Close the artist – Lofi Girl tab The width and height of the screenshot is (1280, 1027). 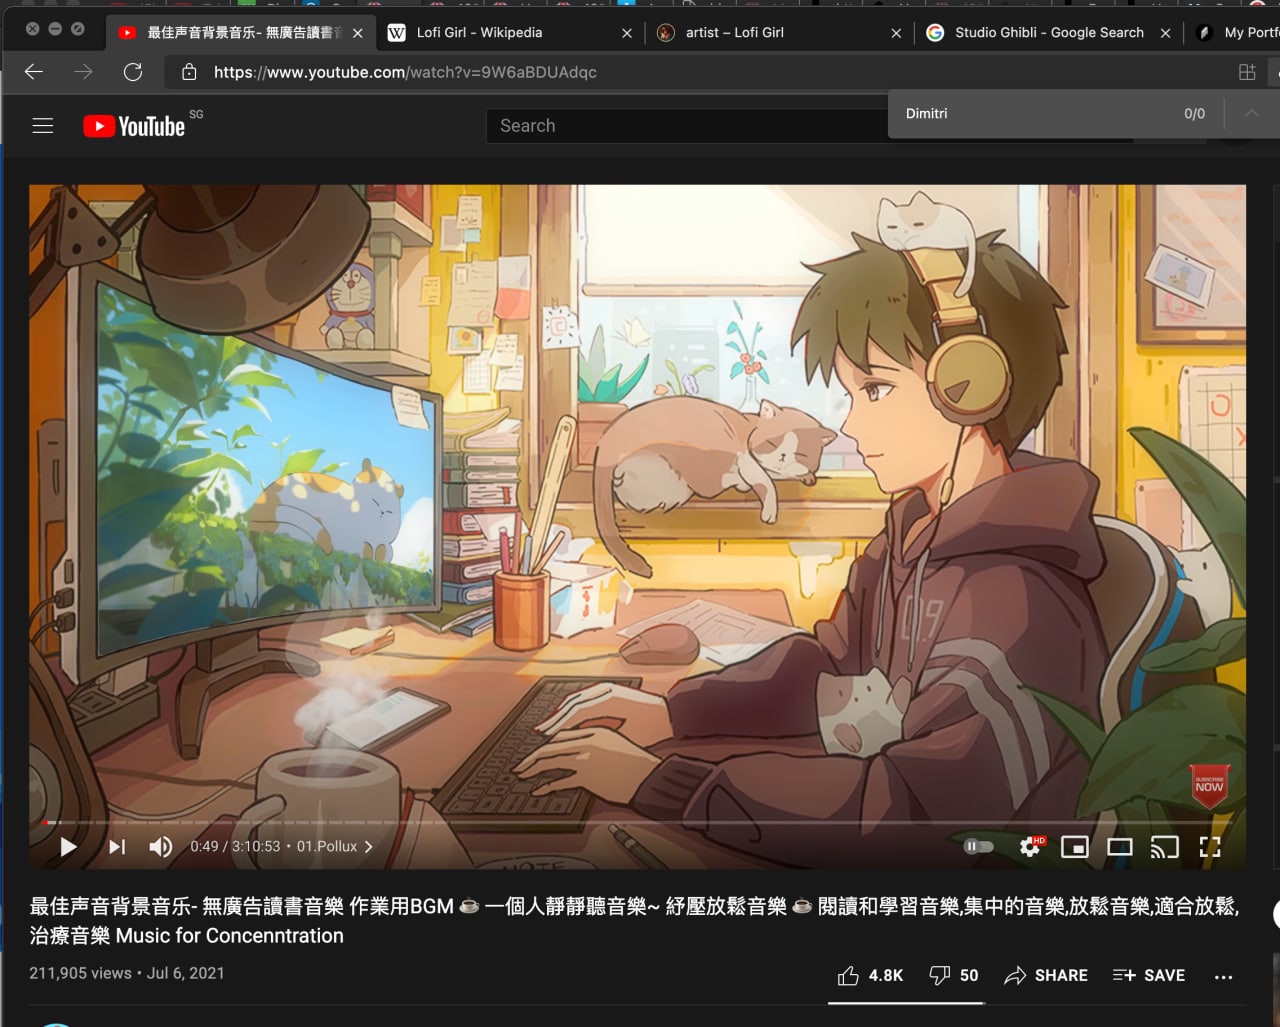896,33
